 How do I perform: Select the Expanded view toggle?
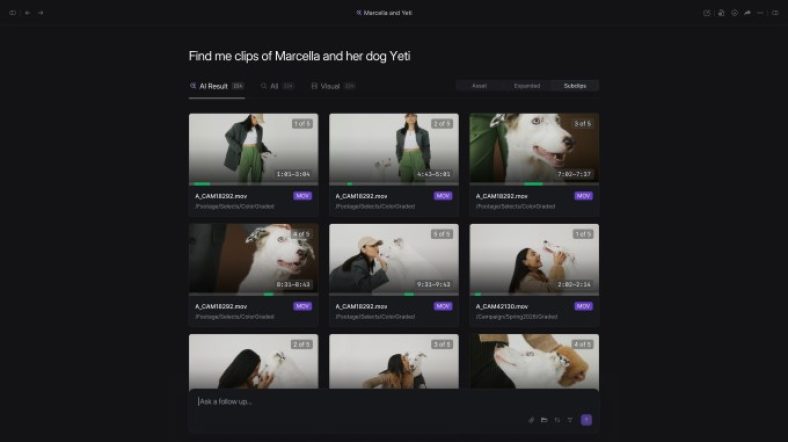pos(527,86)
